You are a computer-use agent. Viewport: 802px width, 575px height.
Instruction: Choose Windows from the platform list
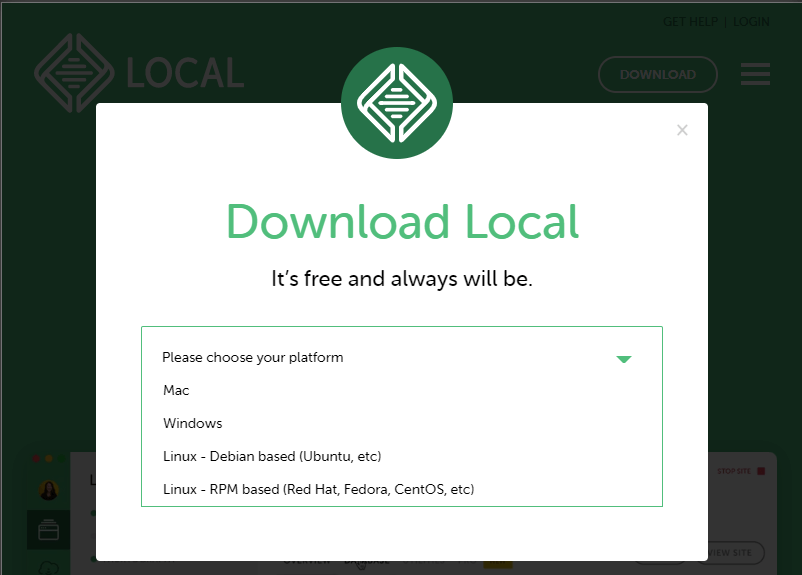[192, 423]
